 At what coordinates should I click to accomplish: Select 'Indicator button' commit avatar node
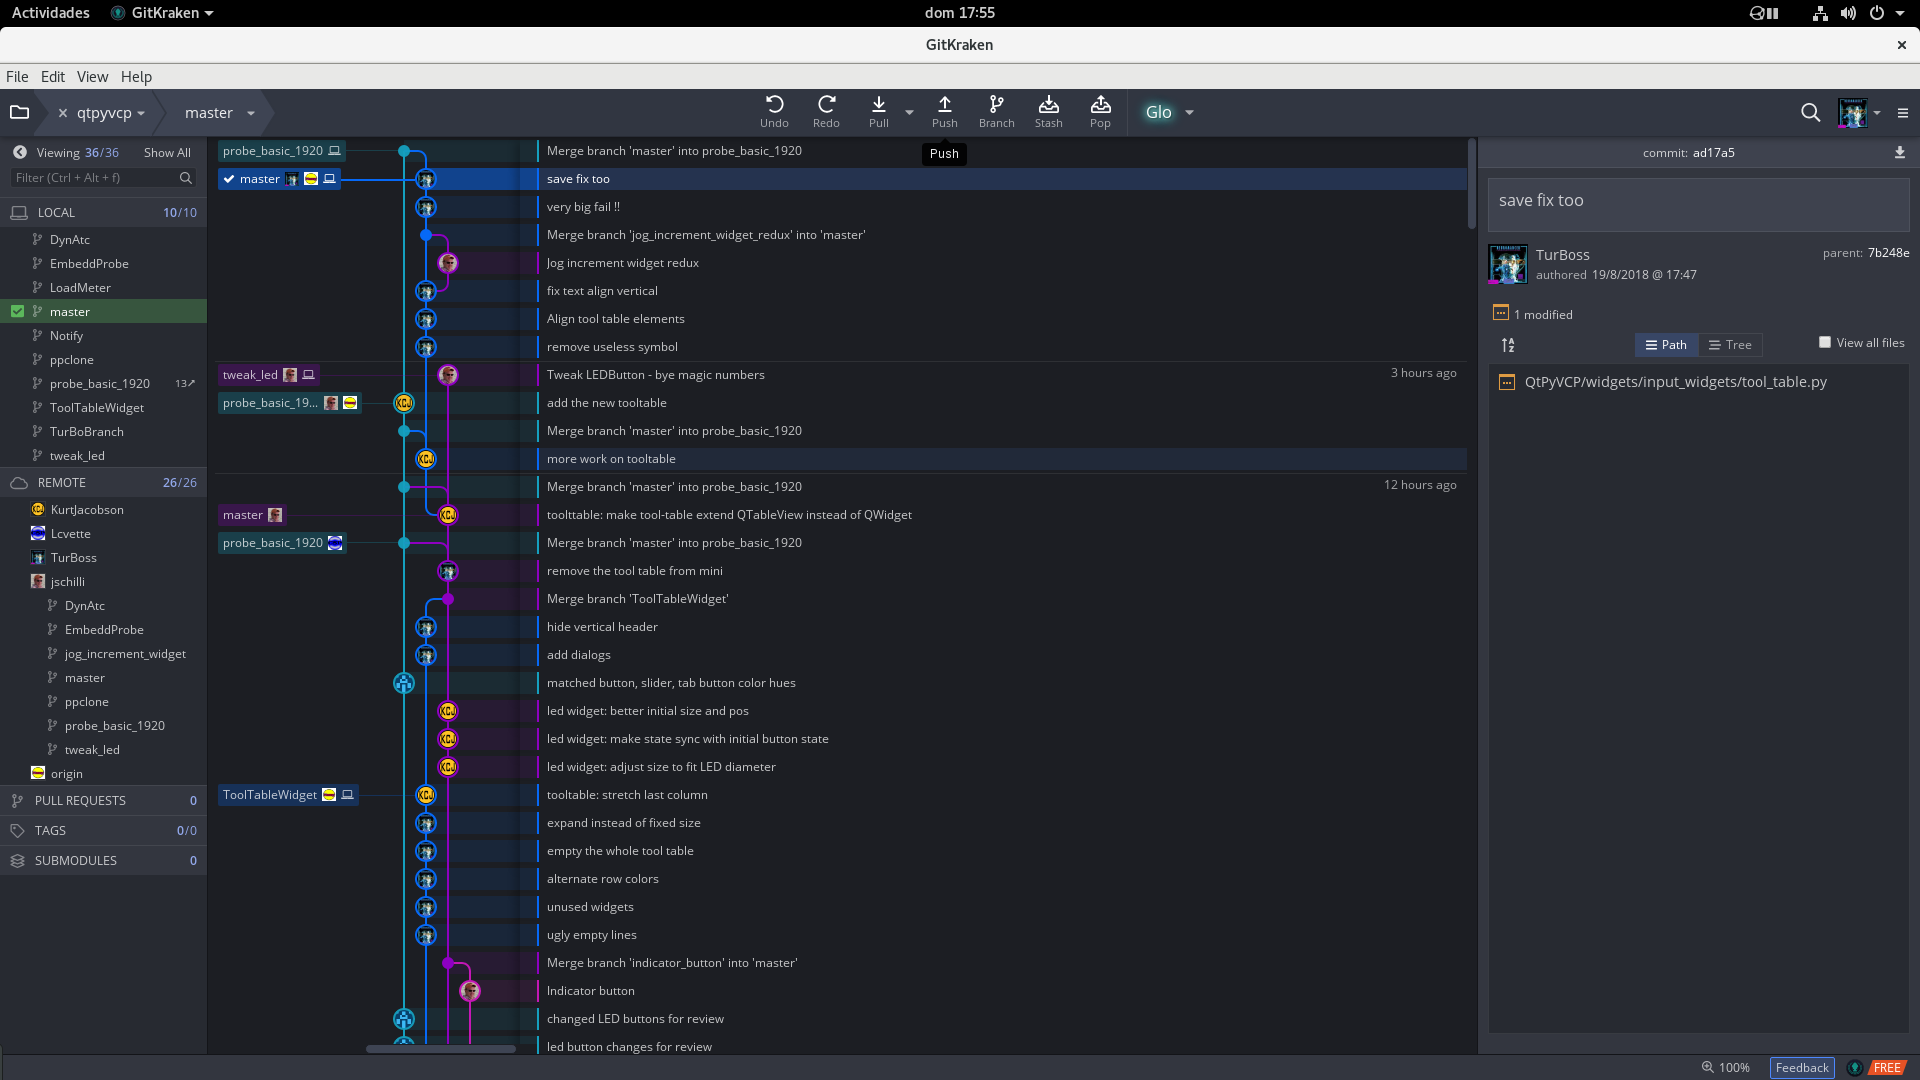[470, 991]
